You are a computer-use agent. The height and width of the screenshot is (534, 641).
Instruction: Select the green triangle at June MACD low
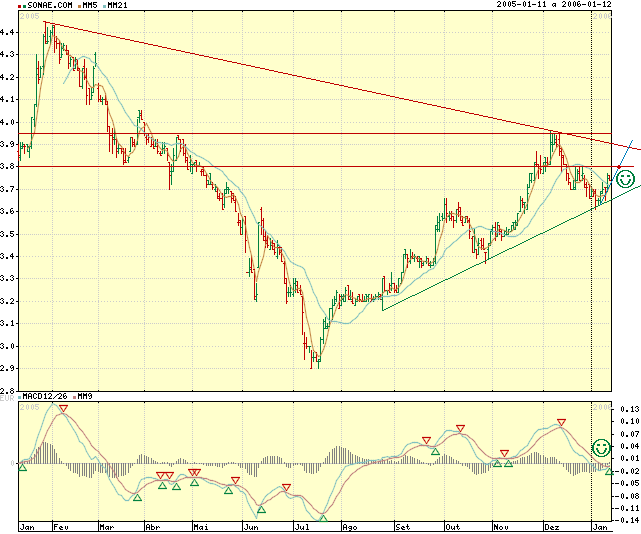(261, 509)
